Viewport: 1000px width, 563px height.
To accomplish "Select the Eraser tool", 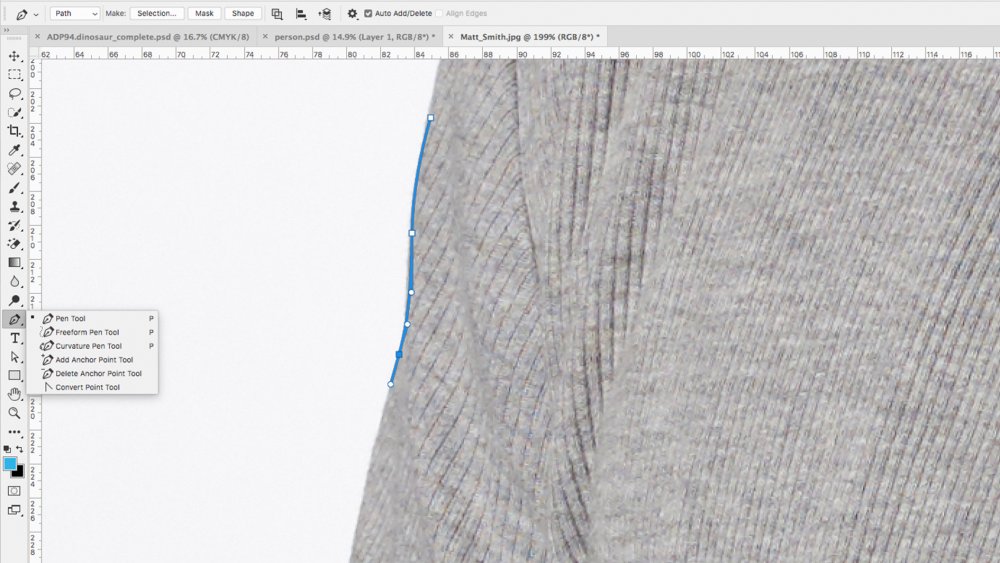I will 14,244.
